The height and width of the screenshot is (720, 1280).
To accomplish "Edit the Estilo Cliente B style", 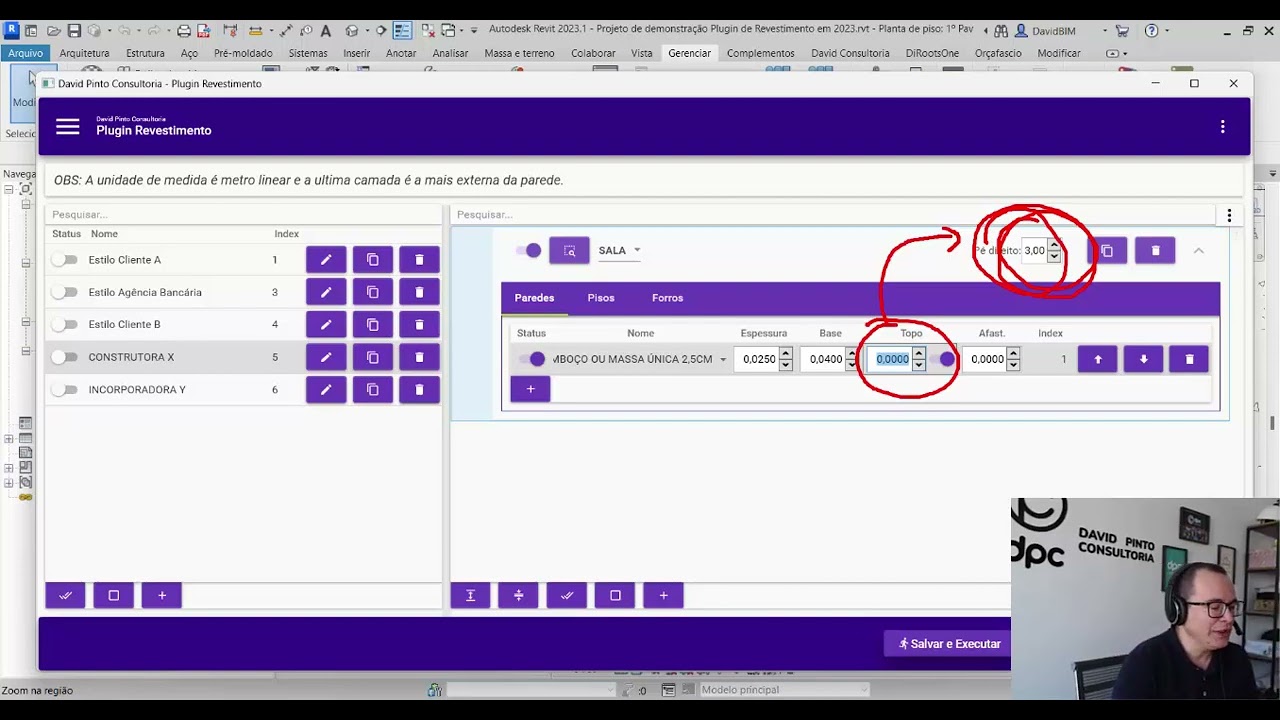I will pyautogui.click(x=326, y=325).
